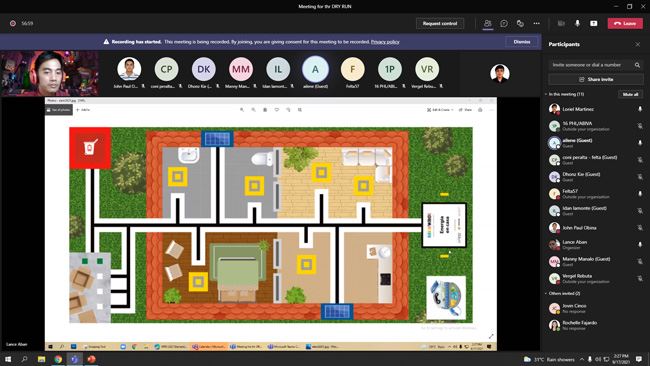Mute Loriel Martinez microphone icon
The width and height of the screenshot is (650, 366).
click(640, 109)
